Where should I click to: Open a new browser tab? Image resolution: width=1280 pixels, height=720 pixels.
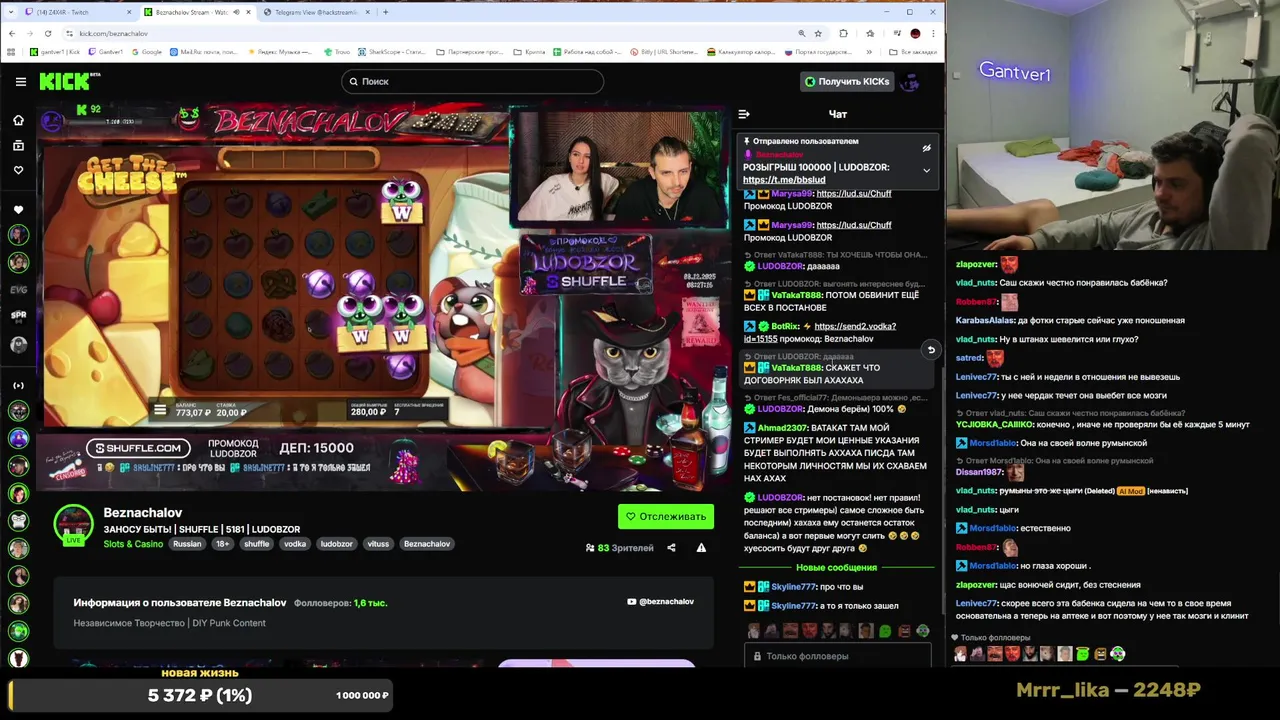386,12
